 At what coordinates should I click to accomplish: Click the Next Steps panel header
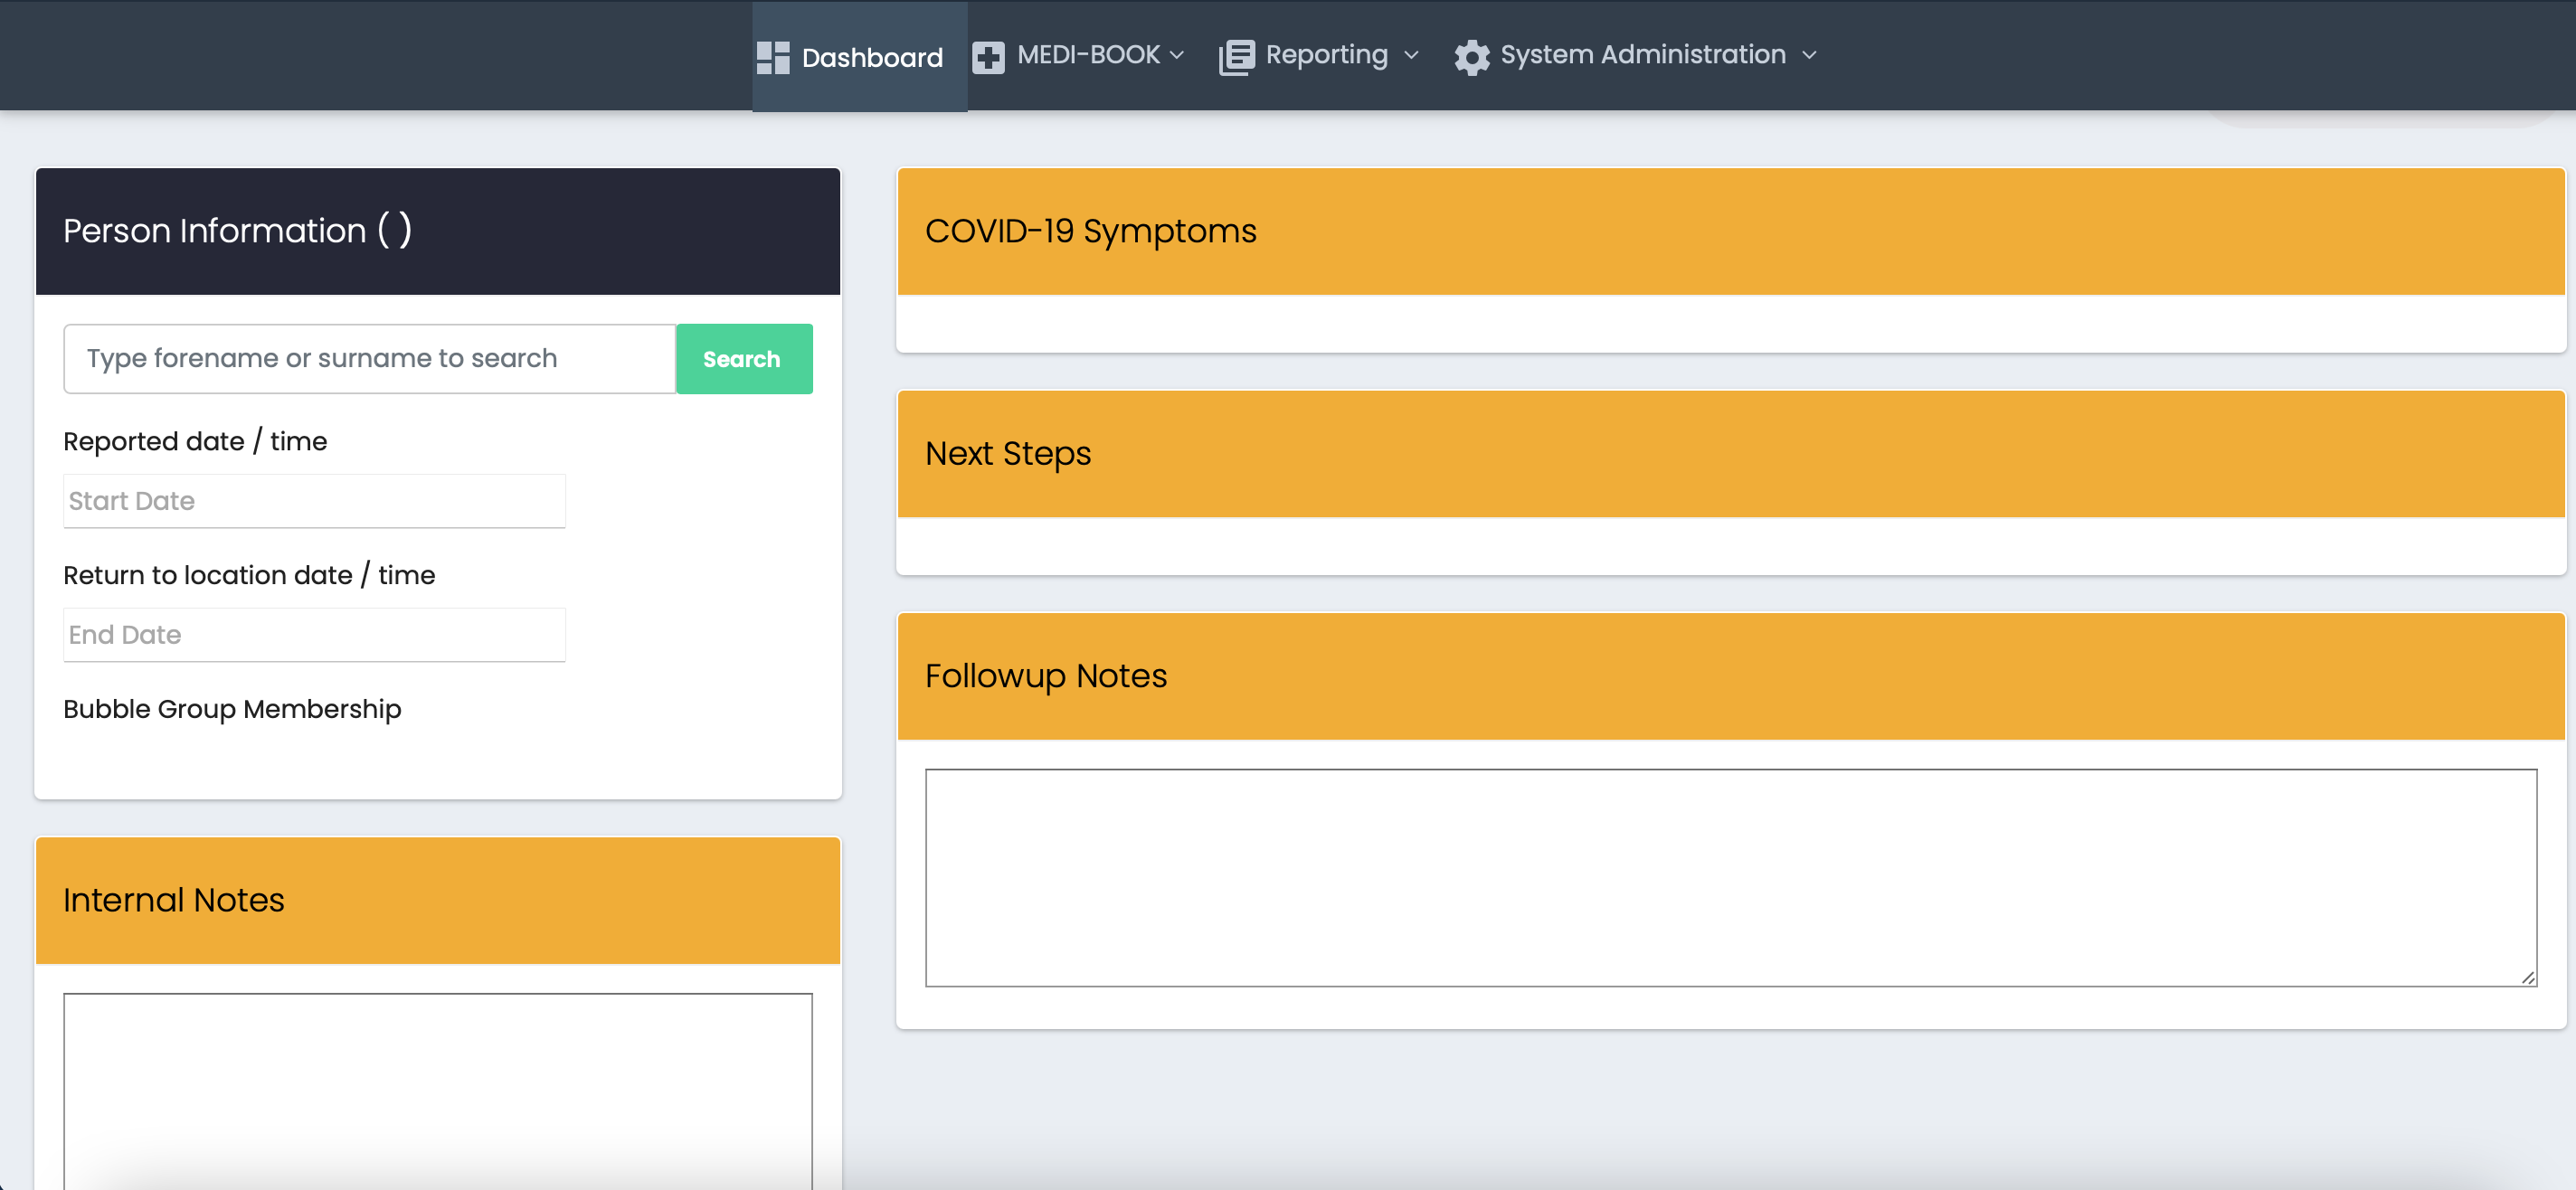point(1731,454)
